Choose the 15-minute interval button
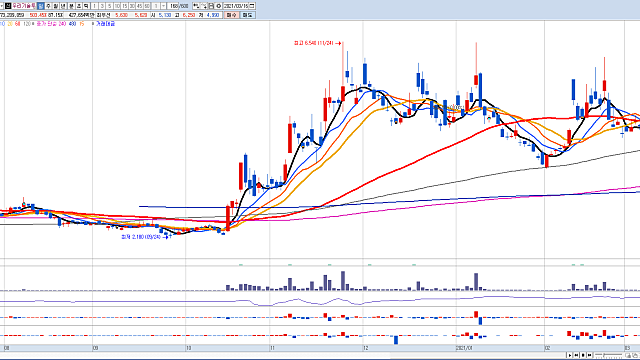This screenshot has width=640, height=360. click(x=124, y=6)
